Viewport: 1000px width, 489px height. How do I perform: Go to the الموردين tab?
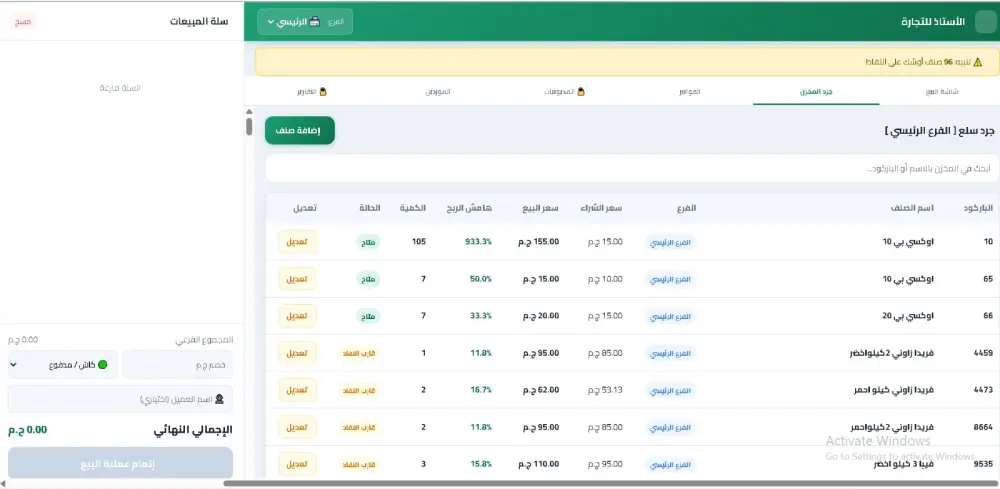pos(438,92)
